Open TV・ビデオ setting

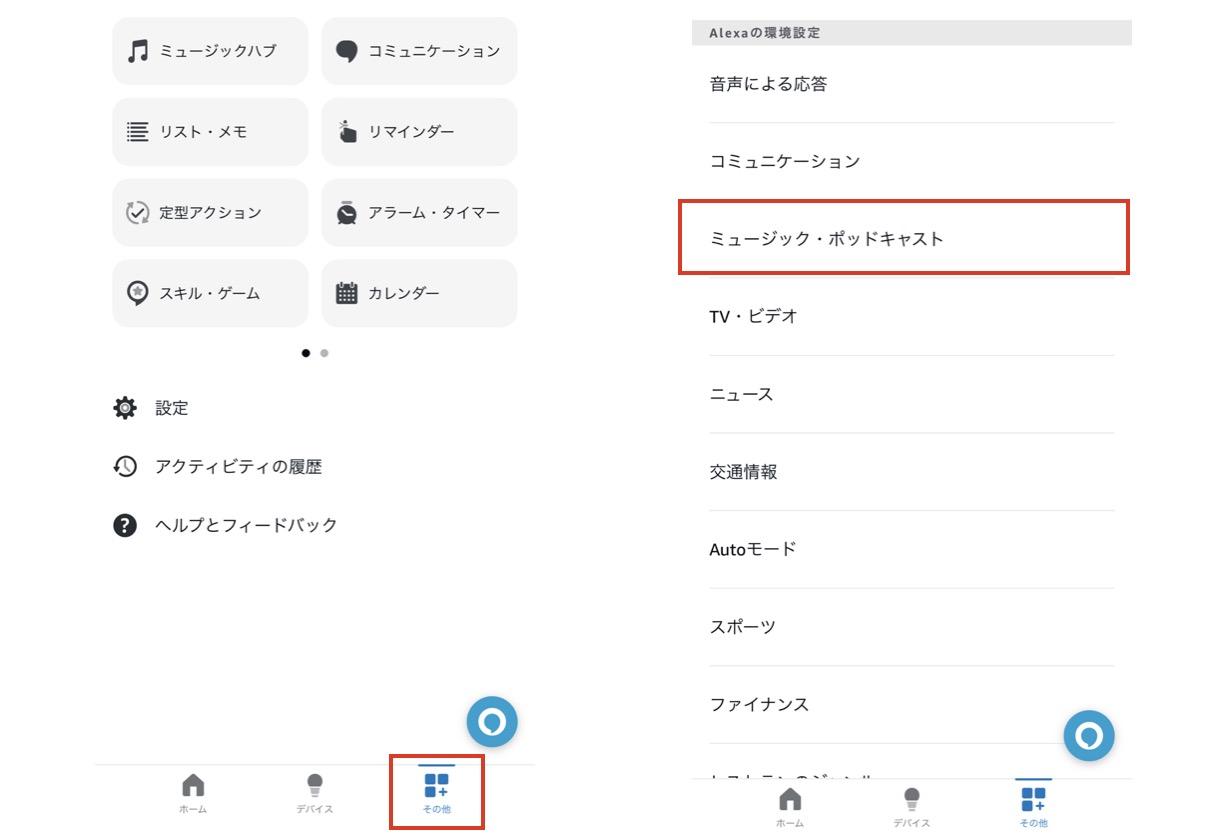[x=912, y=317]
